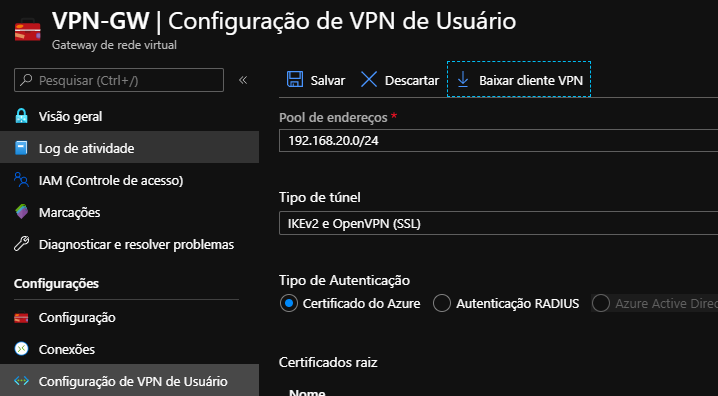
Task: Click Descartar button
Action: point(400,80)
